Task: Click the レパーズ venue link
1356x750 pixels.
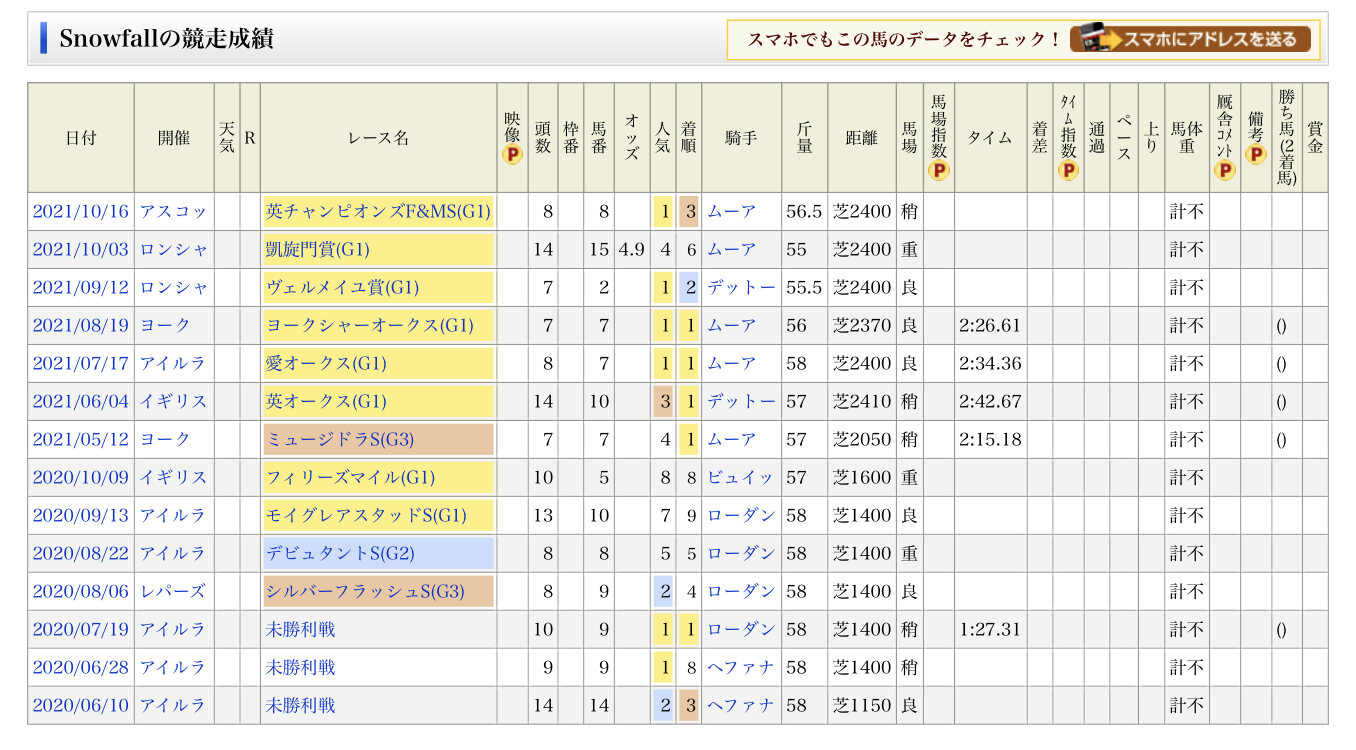Action: coord(172,592)
